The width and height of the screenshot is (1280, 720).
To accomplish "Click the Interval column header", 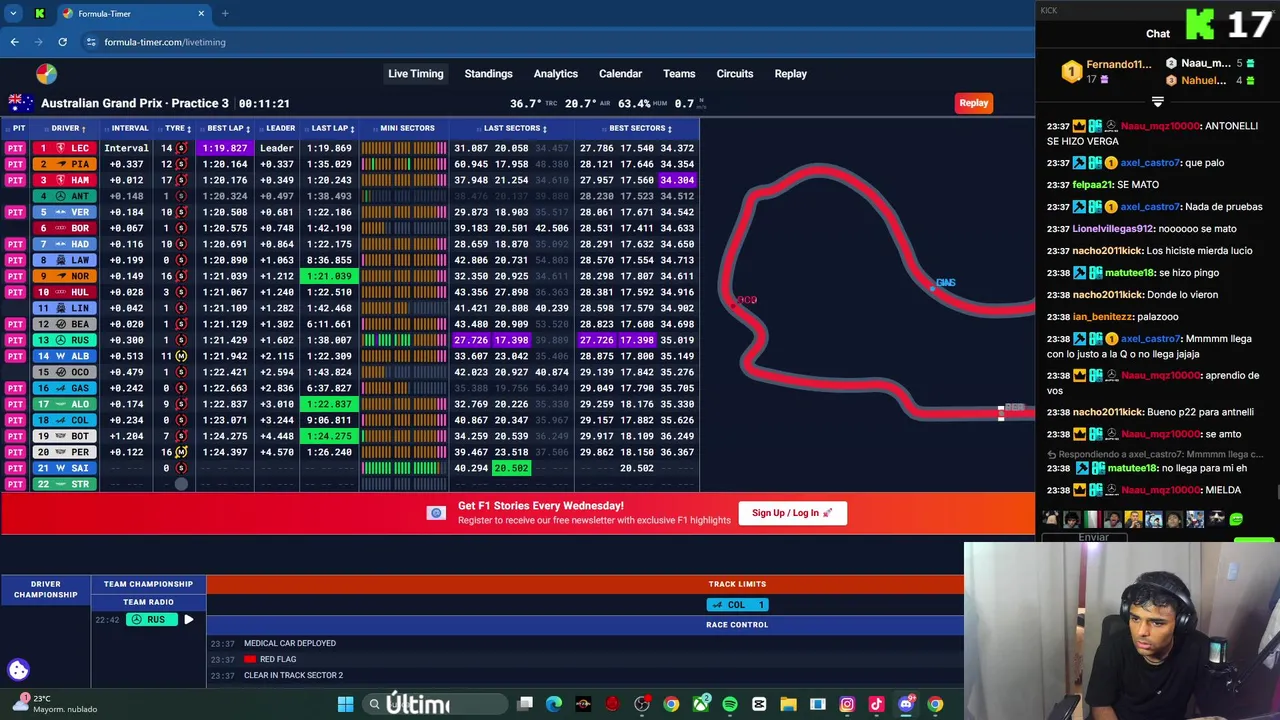I will click(x=130, y=128).
